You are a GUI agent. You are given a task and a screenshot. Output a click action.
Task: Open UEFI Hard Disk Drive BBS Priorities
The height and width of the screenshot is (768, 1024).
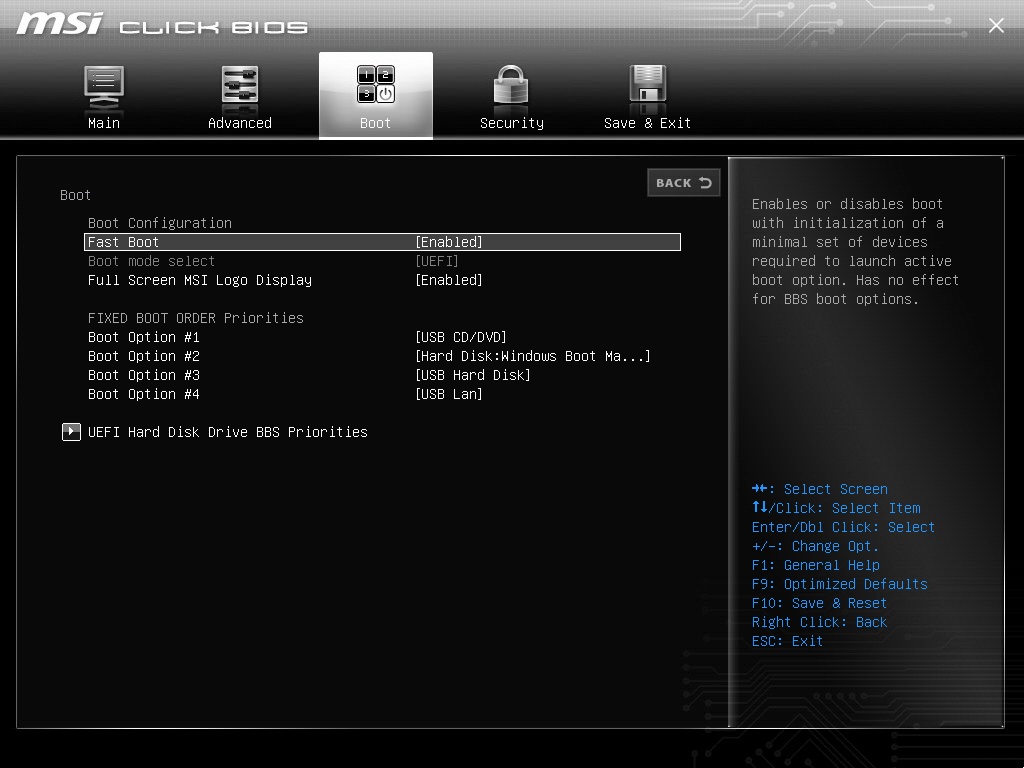[228, 432]
